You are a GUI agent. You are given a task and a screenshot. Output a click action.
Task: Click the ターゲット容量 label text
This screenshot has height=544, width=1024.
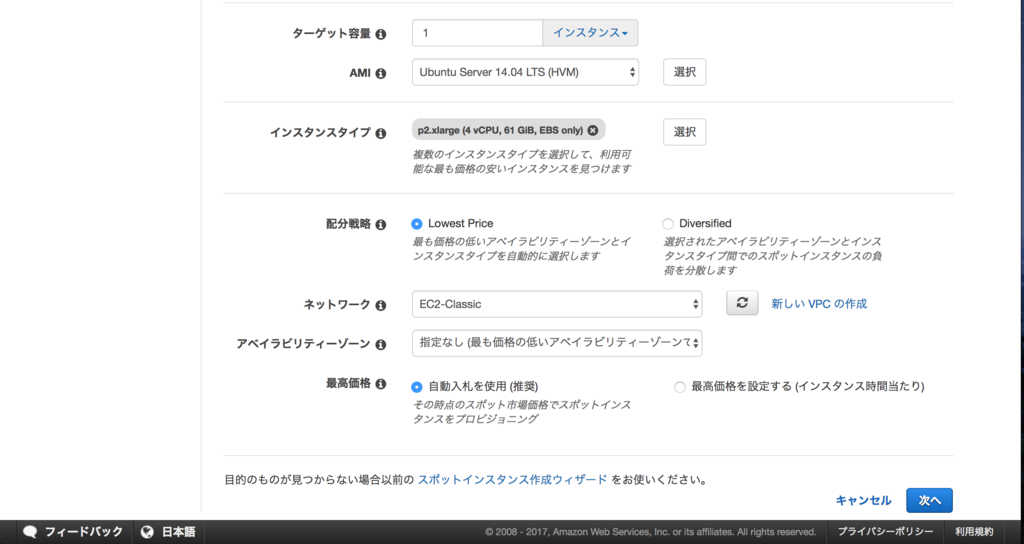[x=331, y=34]
